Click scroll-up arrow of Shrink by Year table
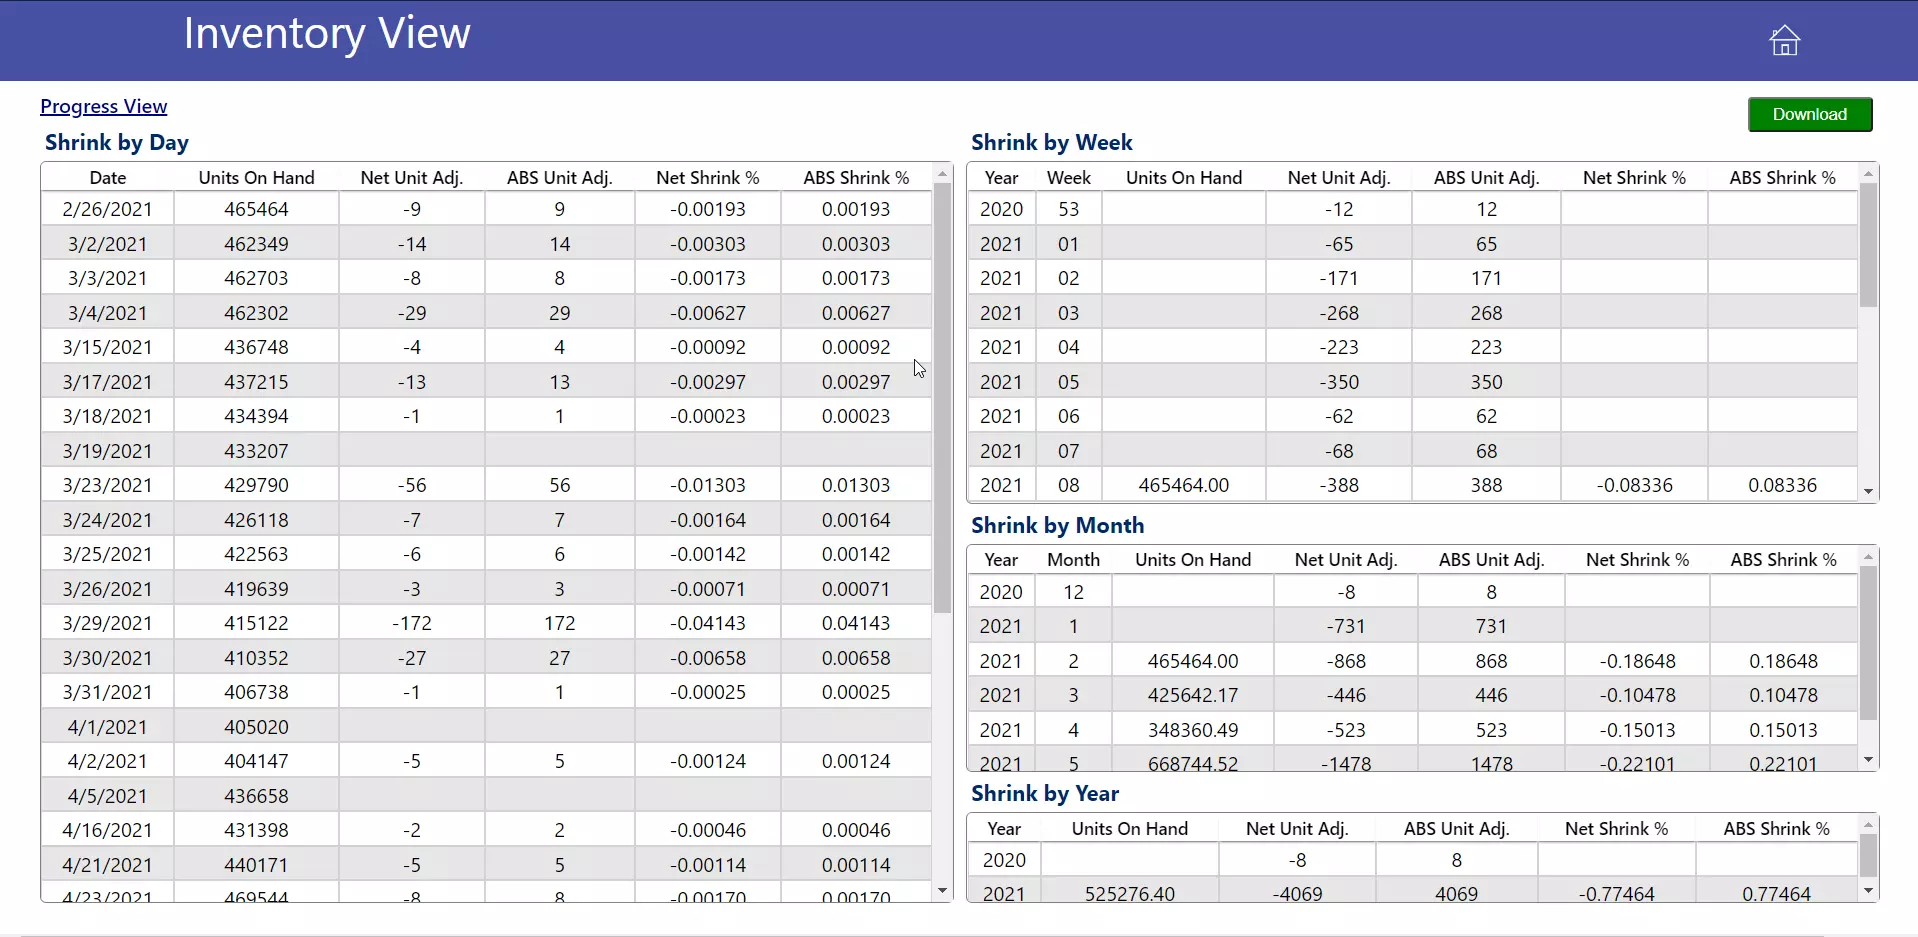Image resolution: width=1918 pixels, height=937 pixels. (1868, 825)
